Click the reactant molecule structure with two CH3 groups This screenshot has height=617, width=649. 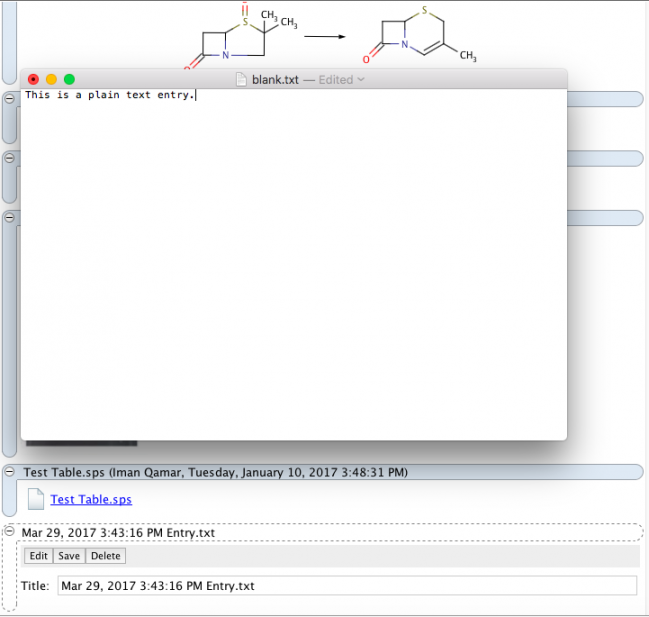pyautogui.click(x=241, y=36)
